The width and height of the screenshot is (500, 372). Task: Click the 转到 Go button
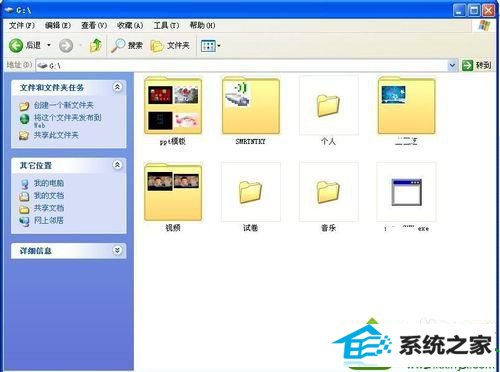pos(477,65)
